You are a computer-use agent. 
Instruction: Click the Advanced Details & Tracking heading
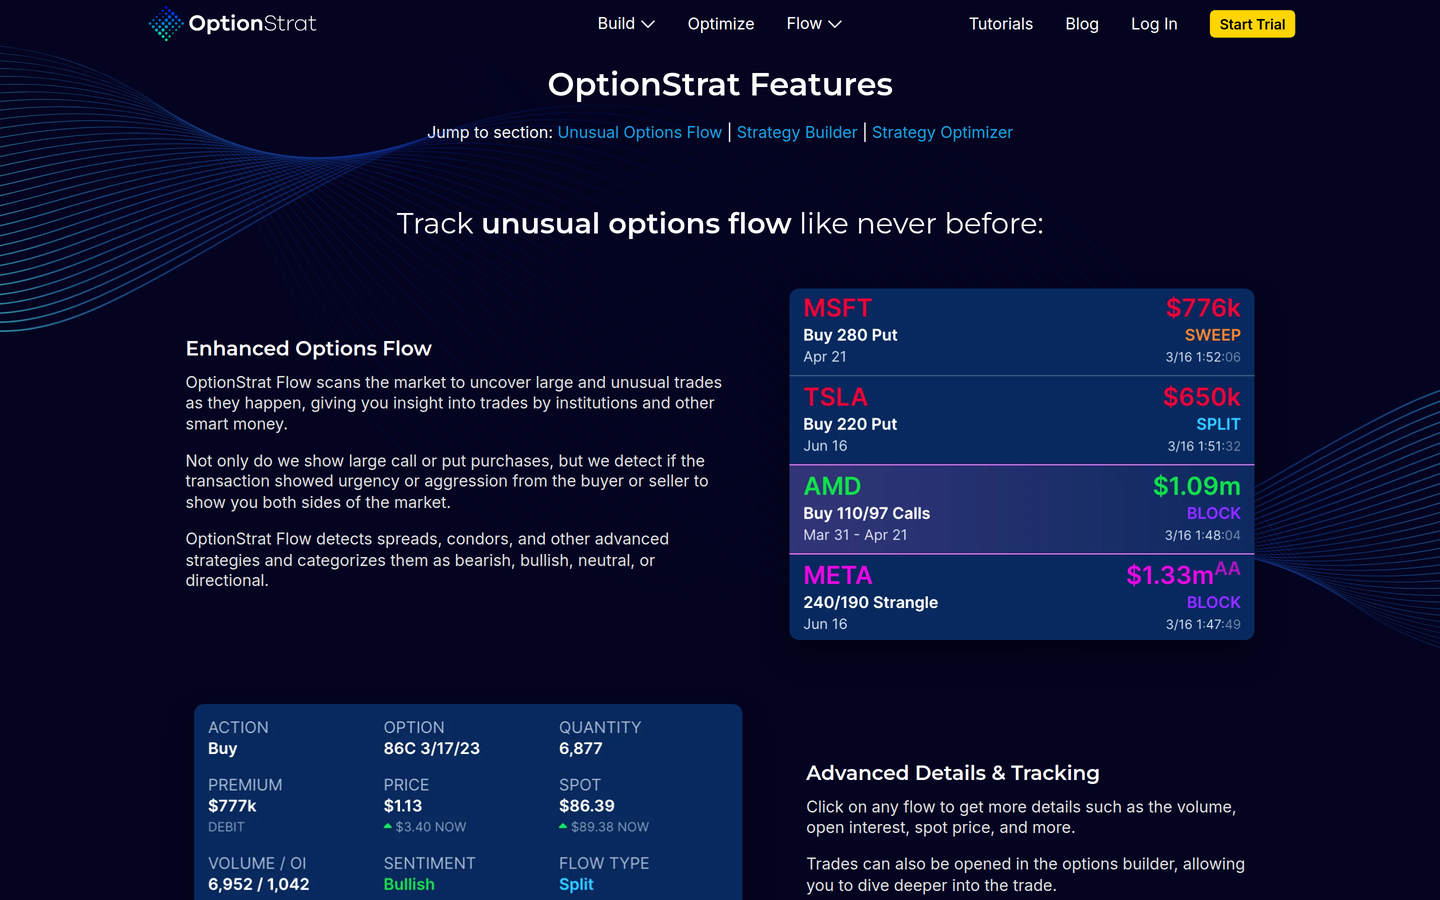953,773
